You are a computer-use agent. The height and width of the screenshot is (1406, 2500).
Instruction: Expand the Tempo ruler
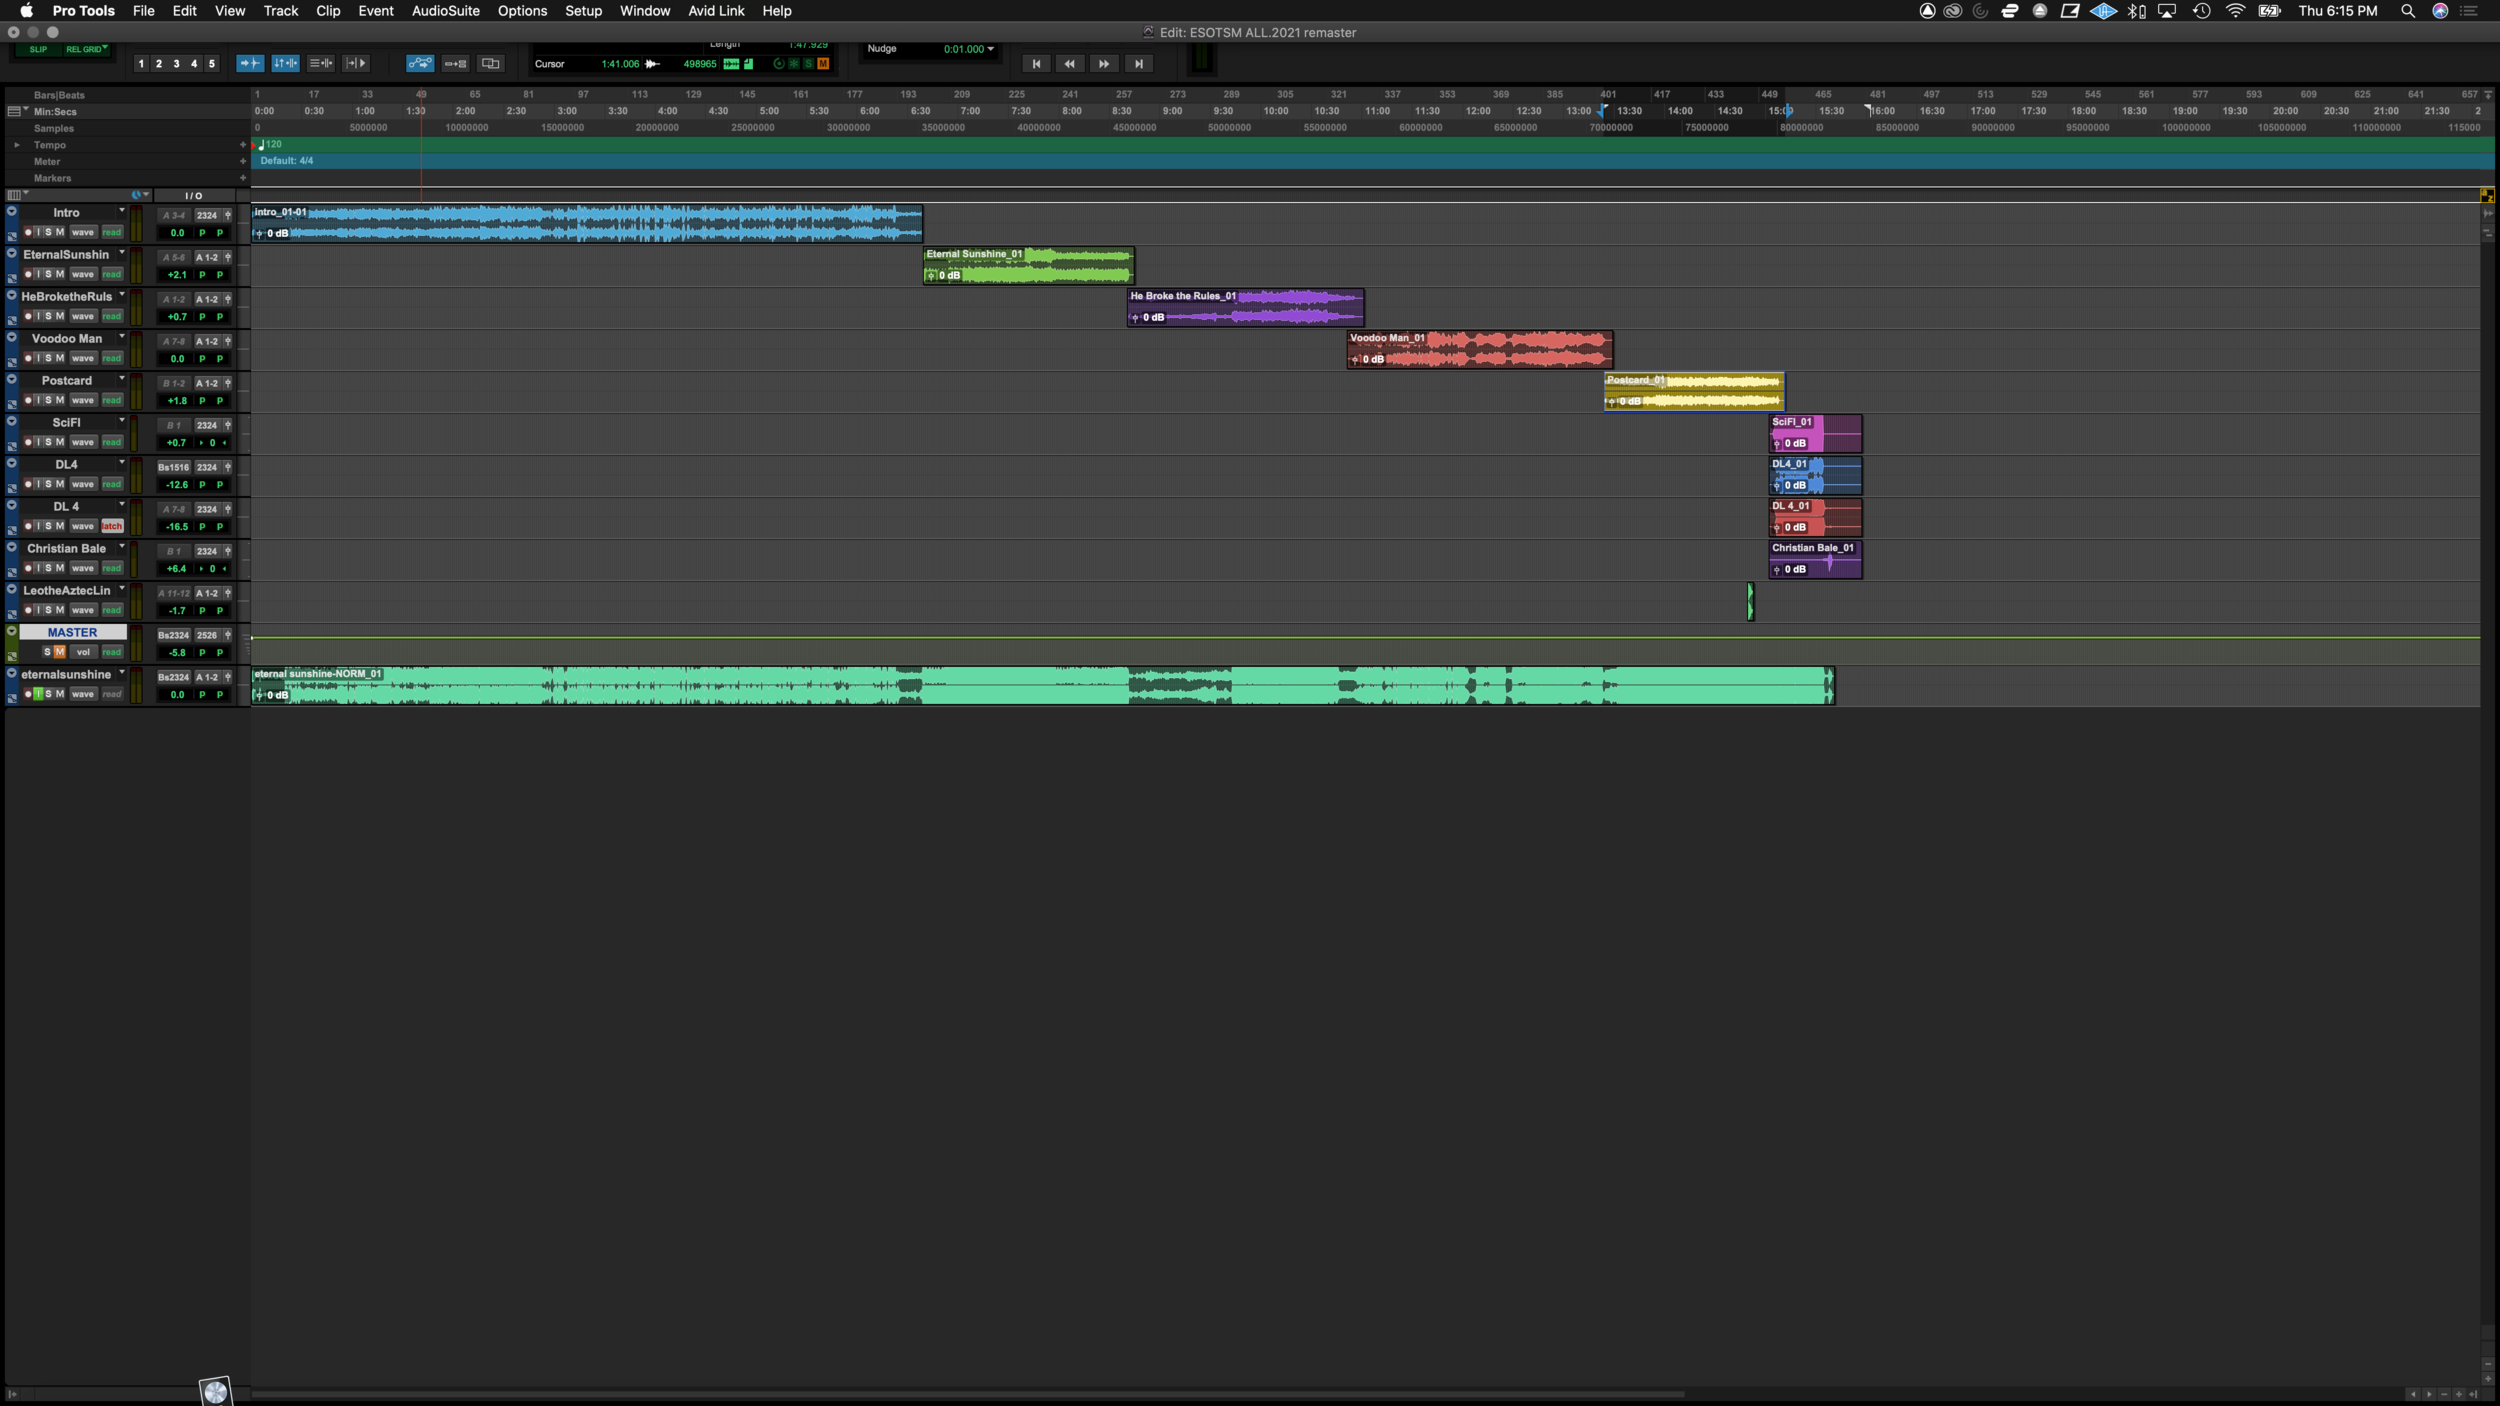point(16,145)
